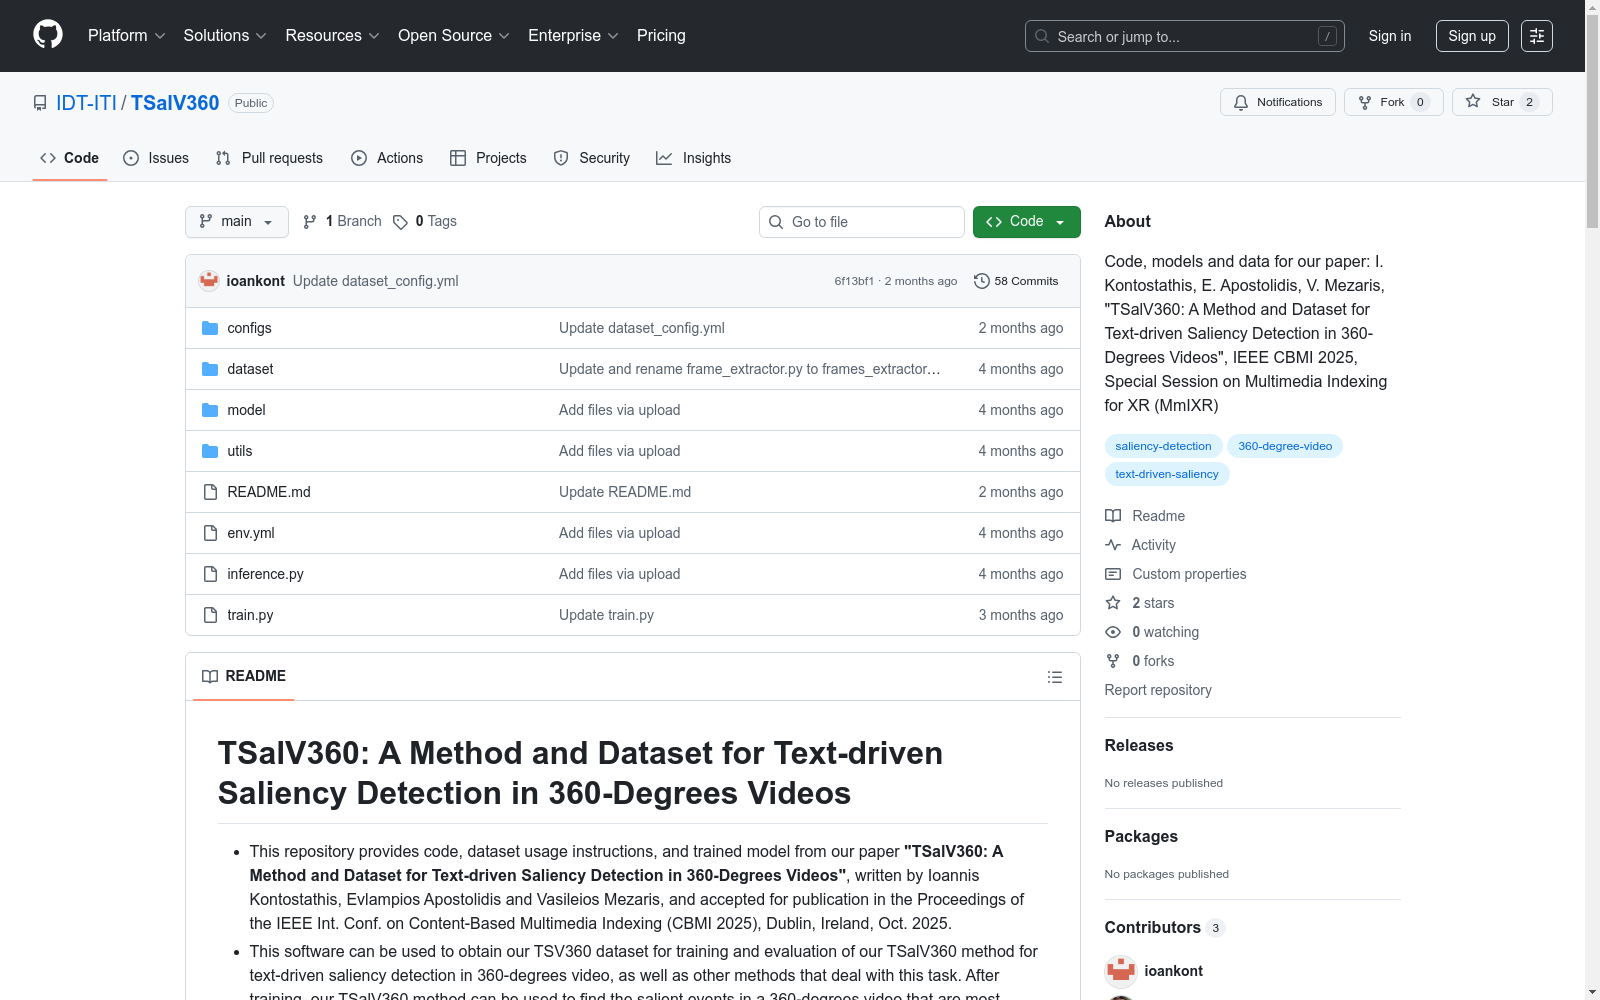The width and height of the screenshot is (1600, 1000).
Task: Switch to the Issues tab
Action: tap(156, 158)
